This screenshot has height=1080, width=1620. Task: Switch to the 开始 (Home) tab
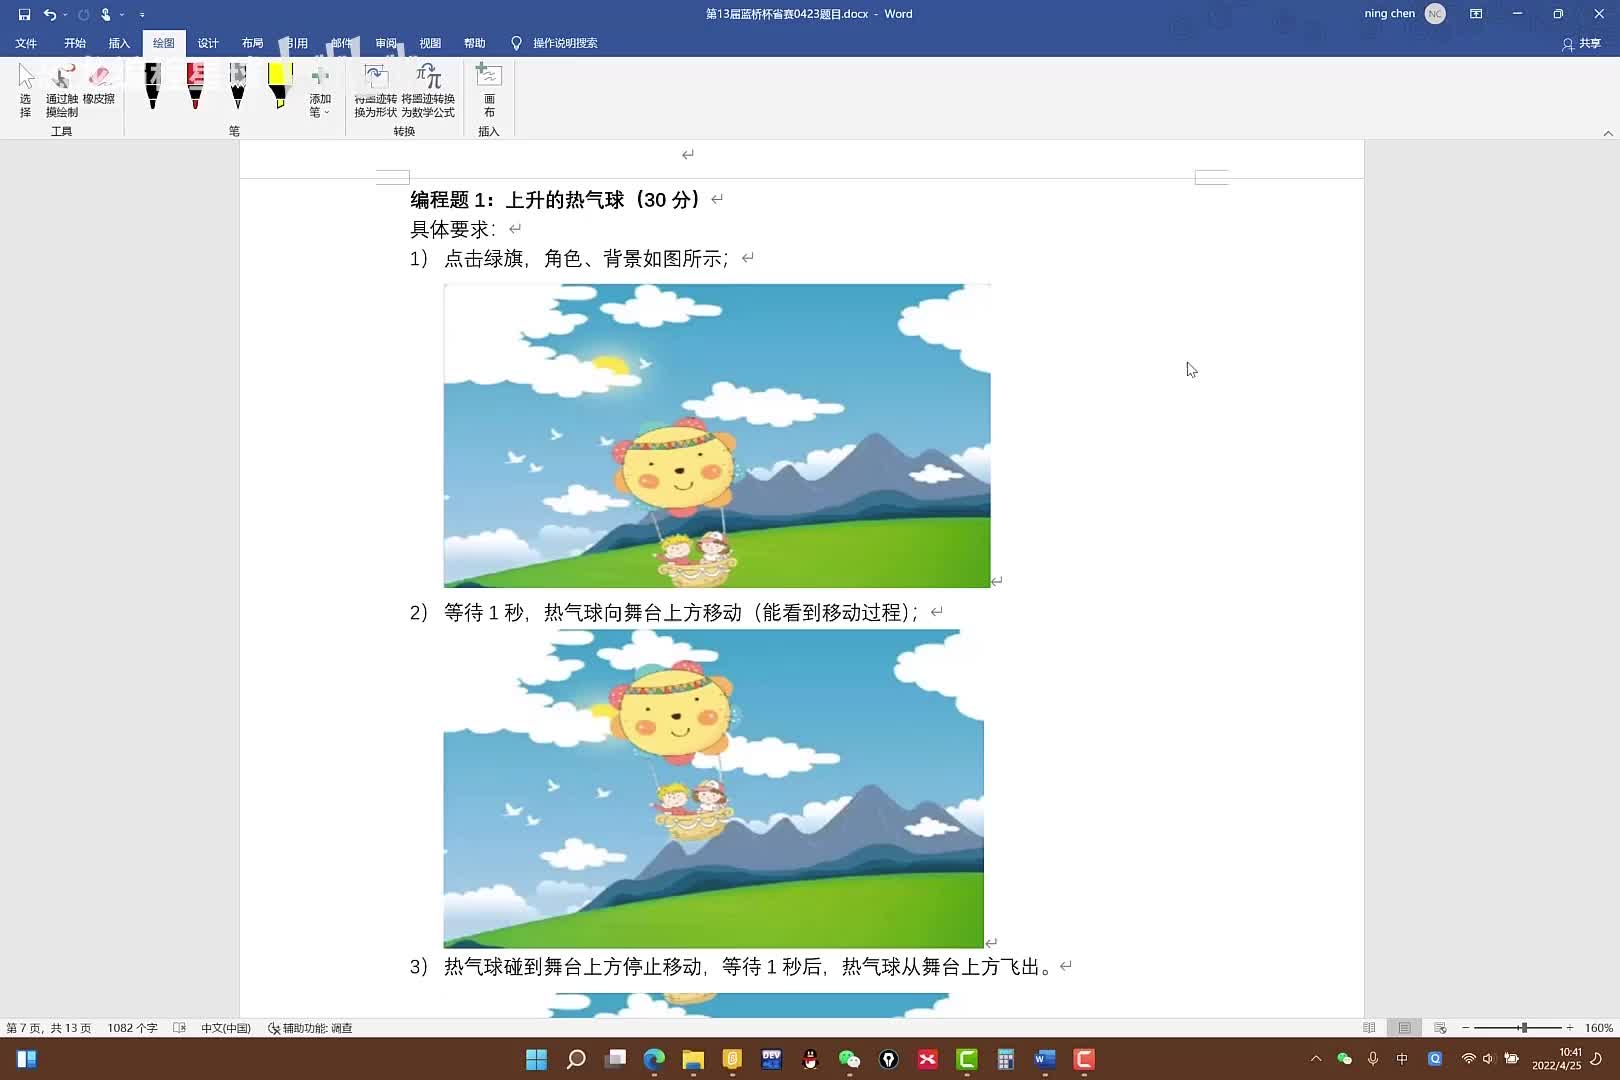pyautogui.click(x=75, y=43)
